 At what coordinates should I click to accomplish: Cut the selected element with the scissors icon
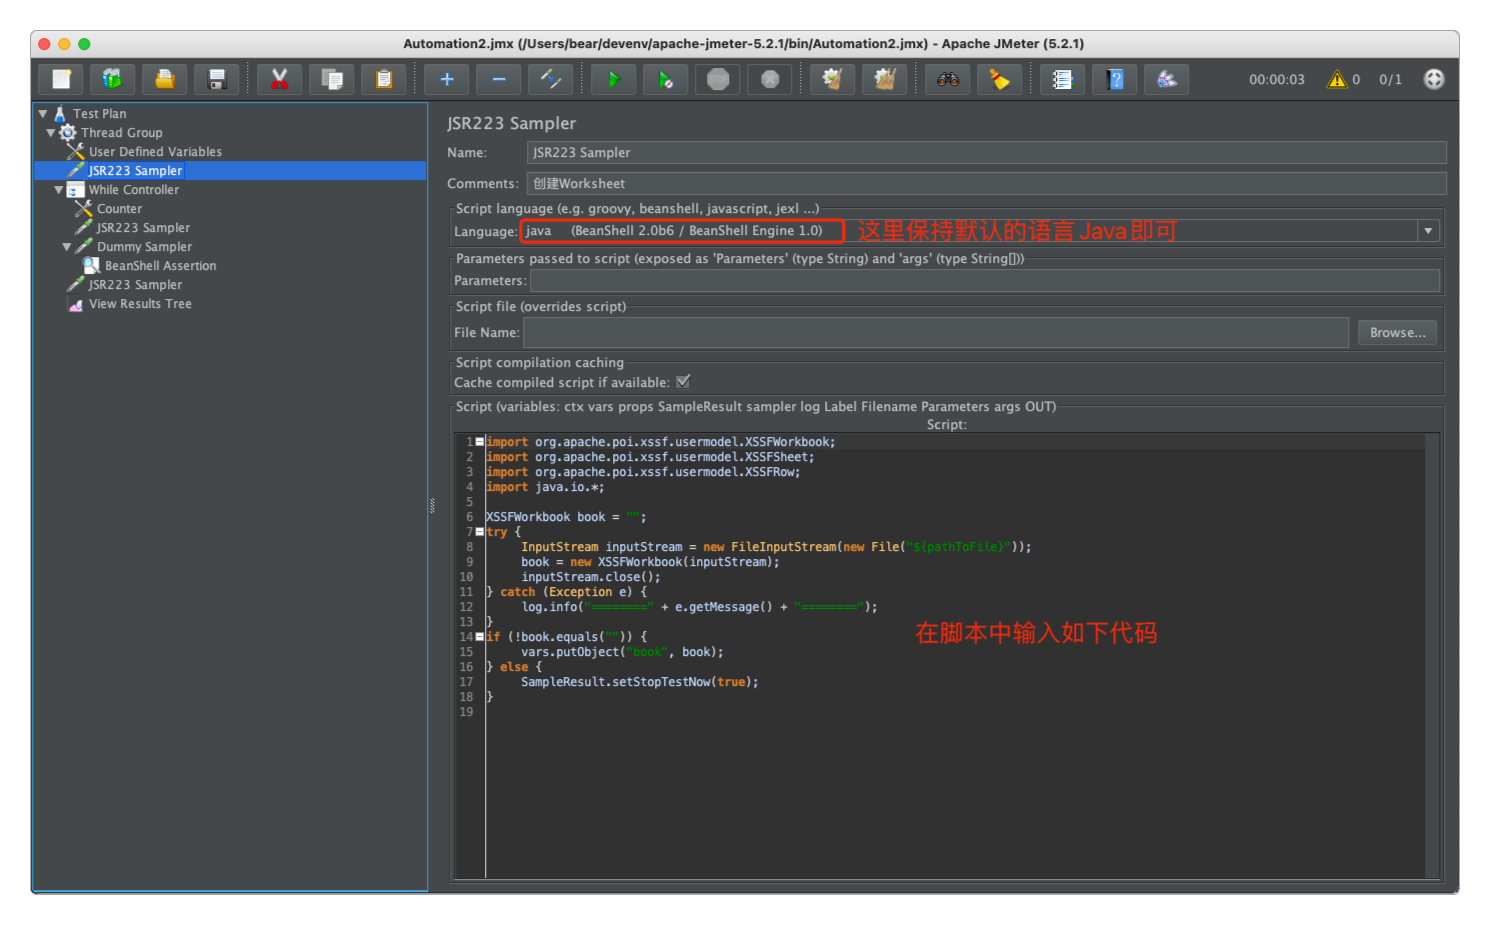click(280, 79)
